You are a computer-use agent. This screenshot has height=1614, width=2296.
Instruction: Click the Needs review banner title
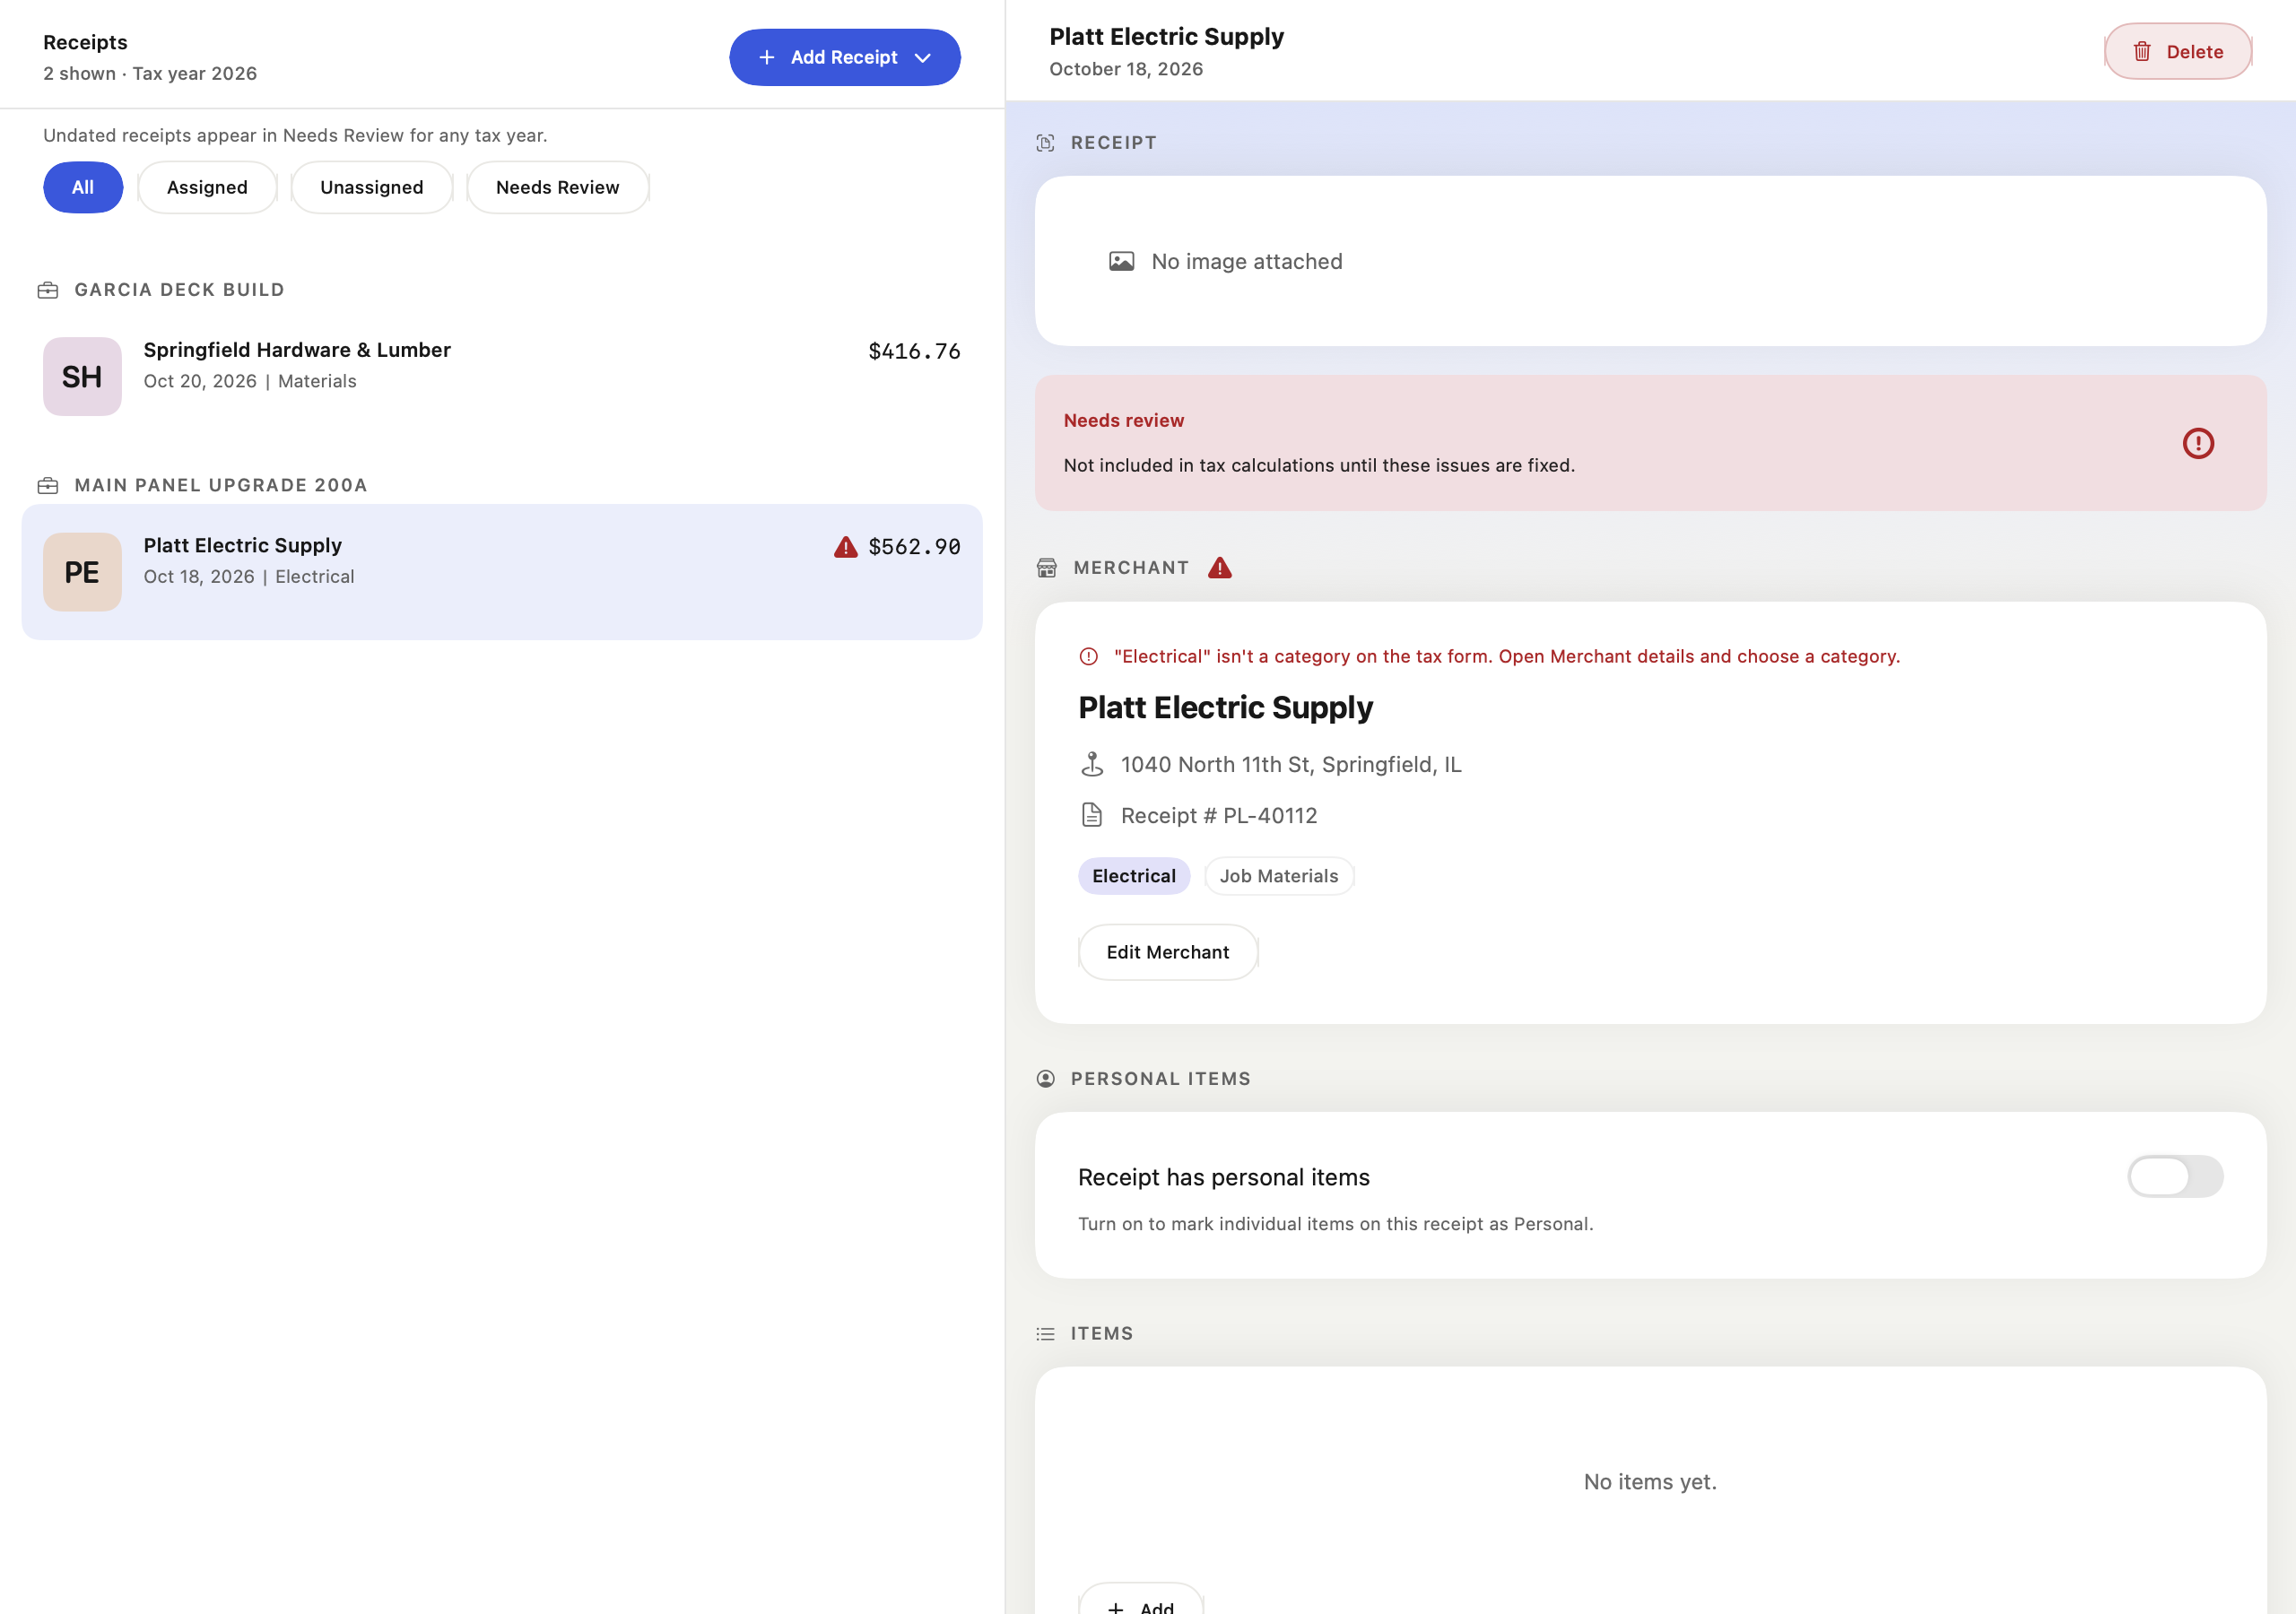[x=1124, y=421]
